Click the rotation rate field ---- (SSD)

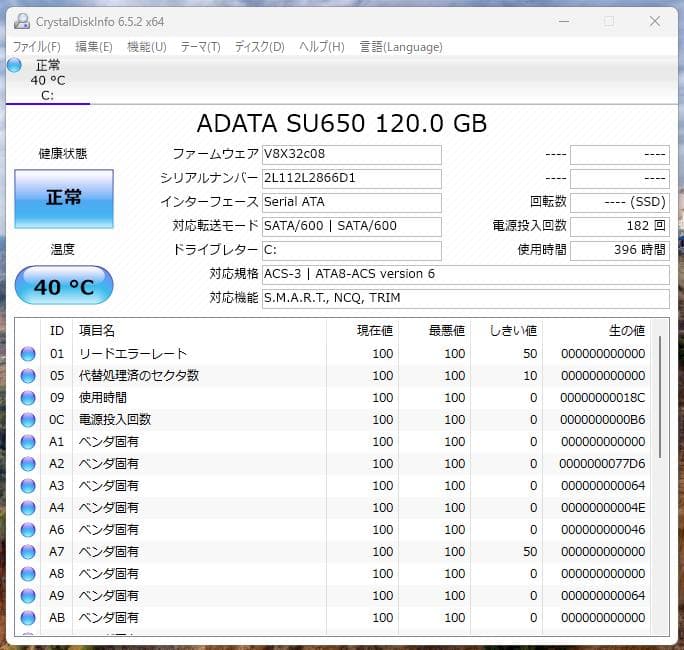(620, 203)
